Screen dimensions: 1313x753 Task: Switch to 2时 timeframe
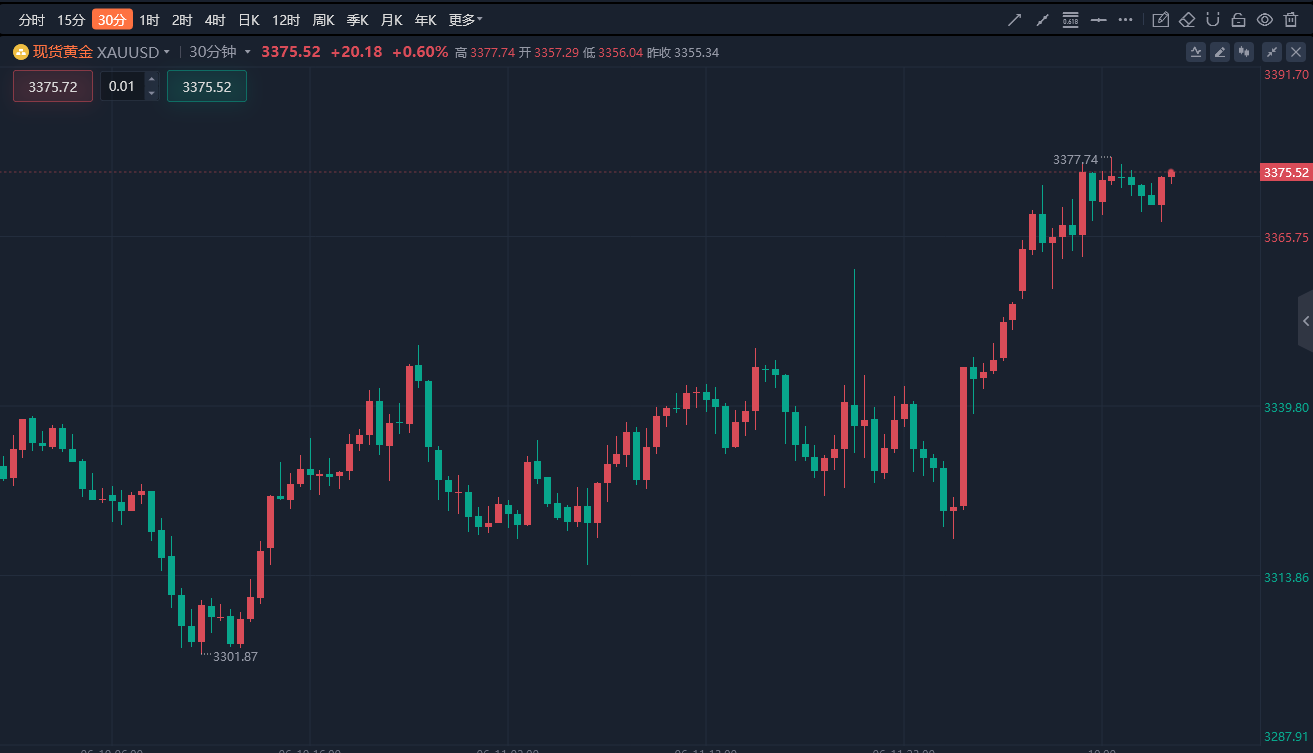(x=182, y=19)
